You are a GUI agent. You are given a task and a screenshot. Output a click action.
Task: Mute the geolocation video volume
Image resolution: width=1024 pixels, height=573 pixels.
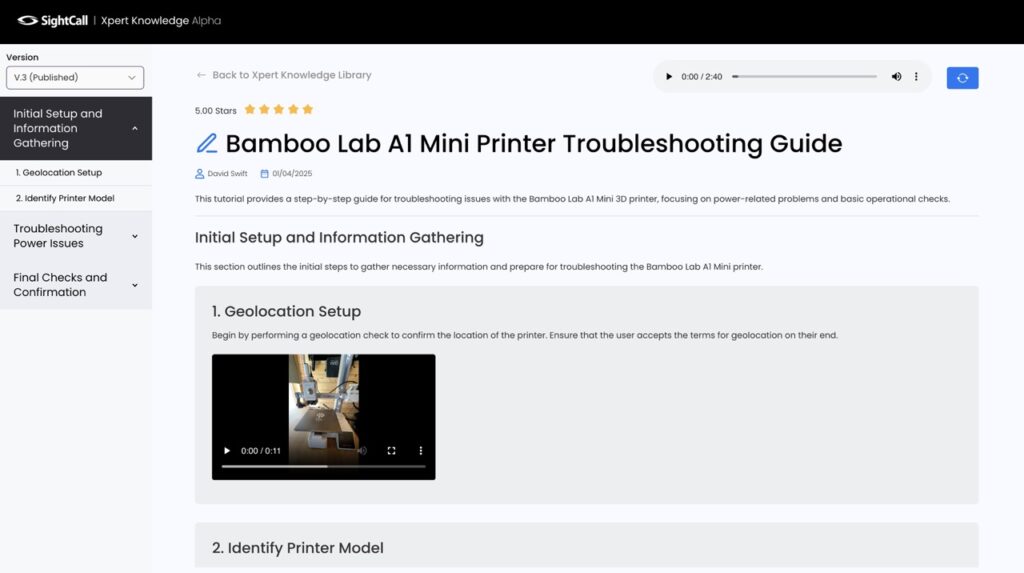(x=362, y=451)
